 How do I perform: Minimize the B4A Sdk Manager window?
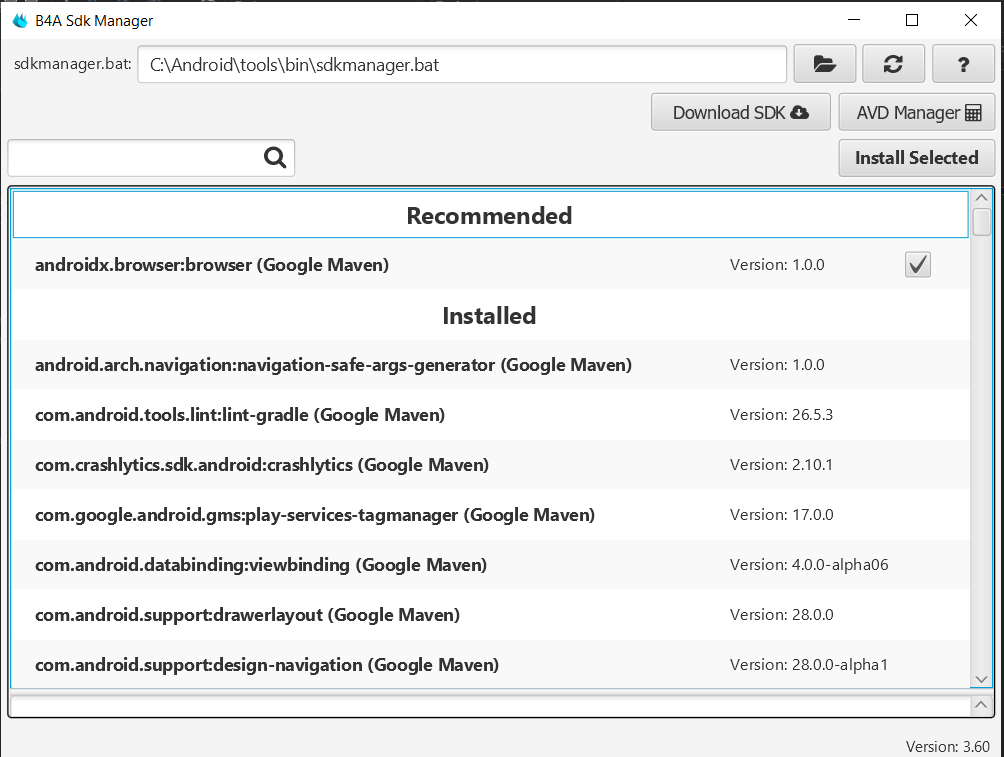pyautogui.click(x=854, y=20)
